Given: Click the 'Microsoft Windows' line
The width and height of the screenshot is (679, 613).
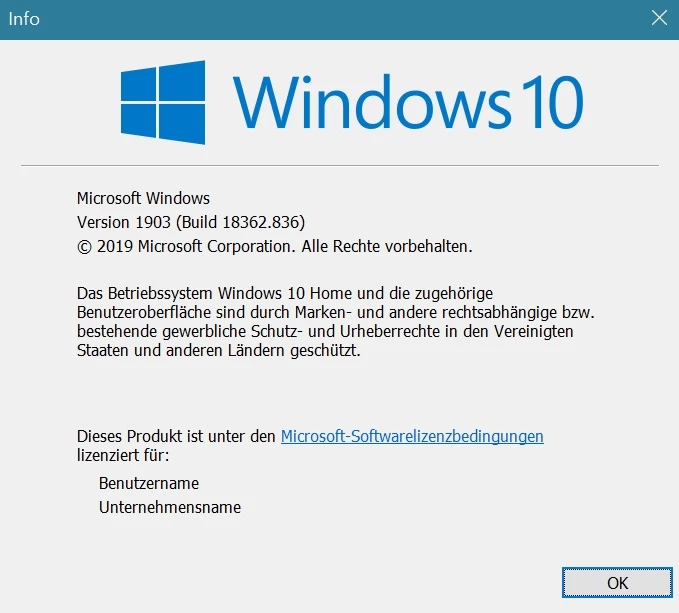Looking at the screenshot, I should [x=143, y=198].
